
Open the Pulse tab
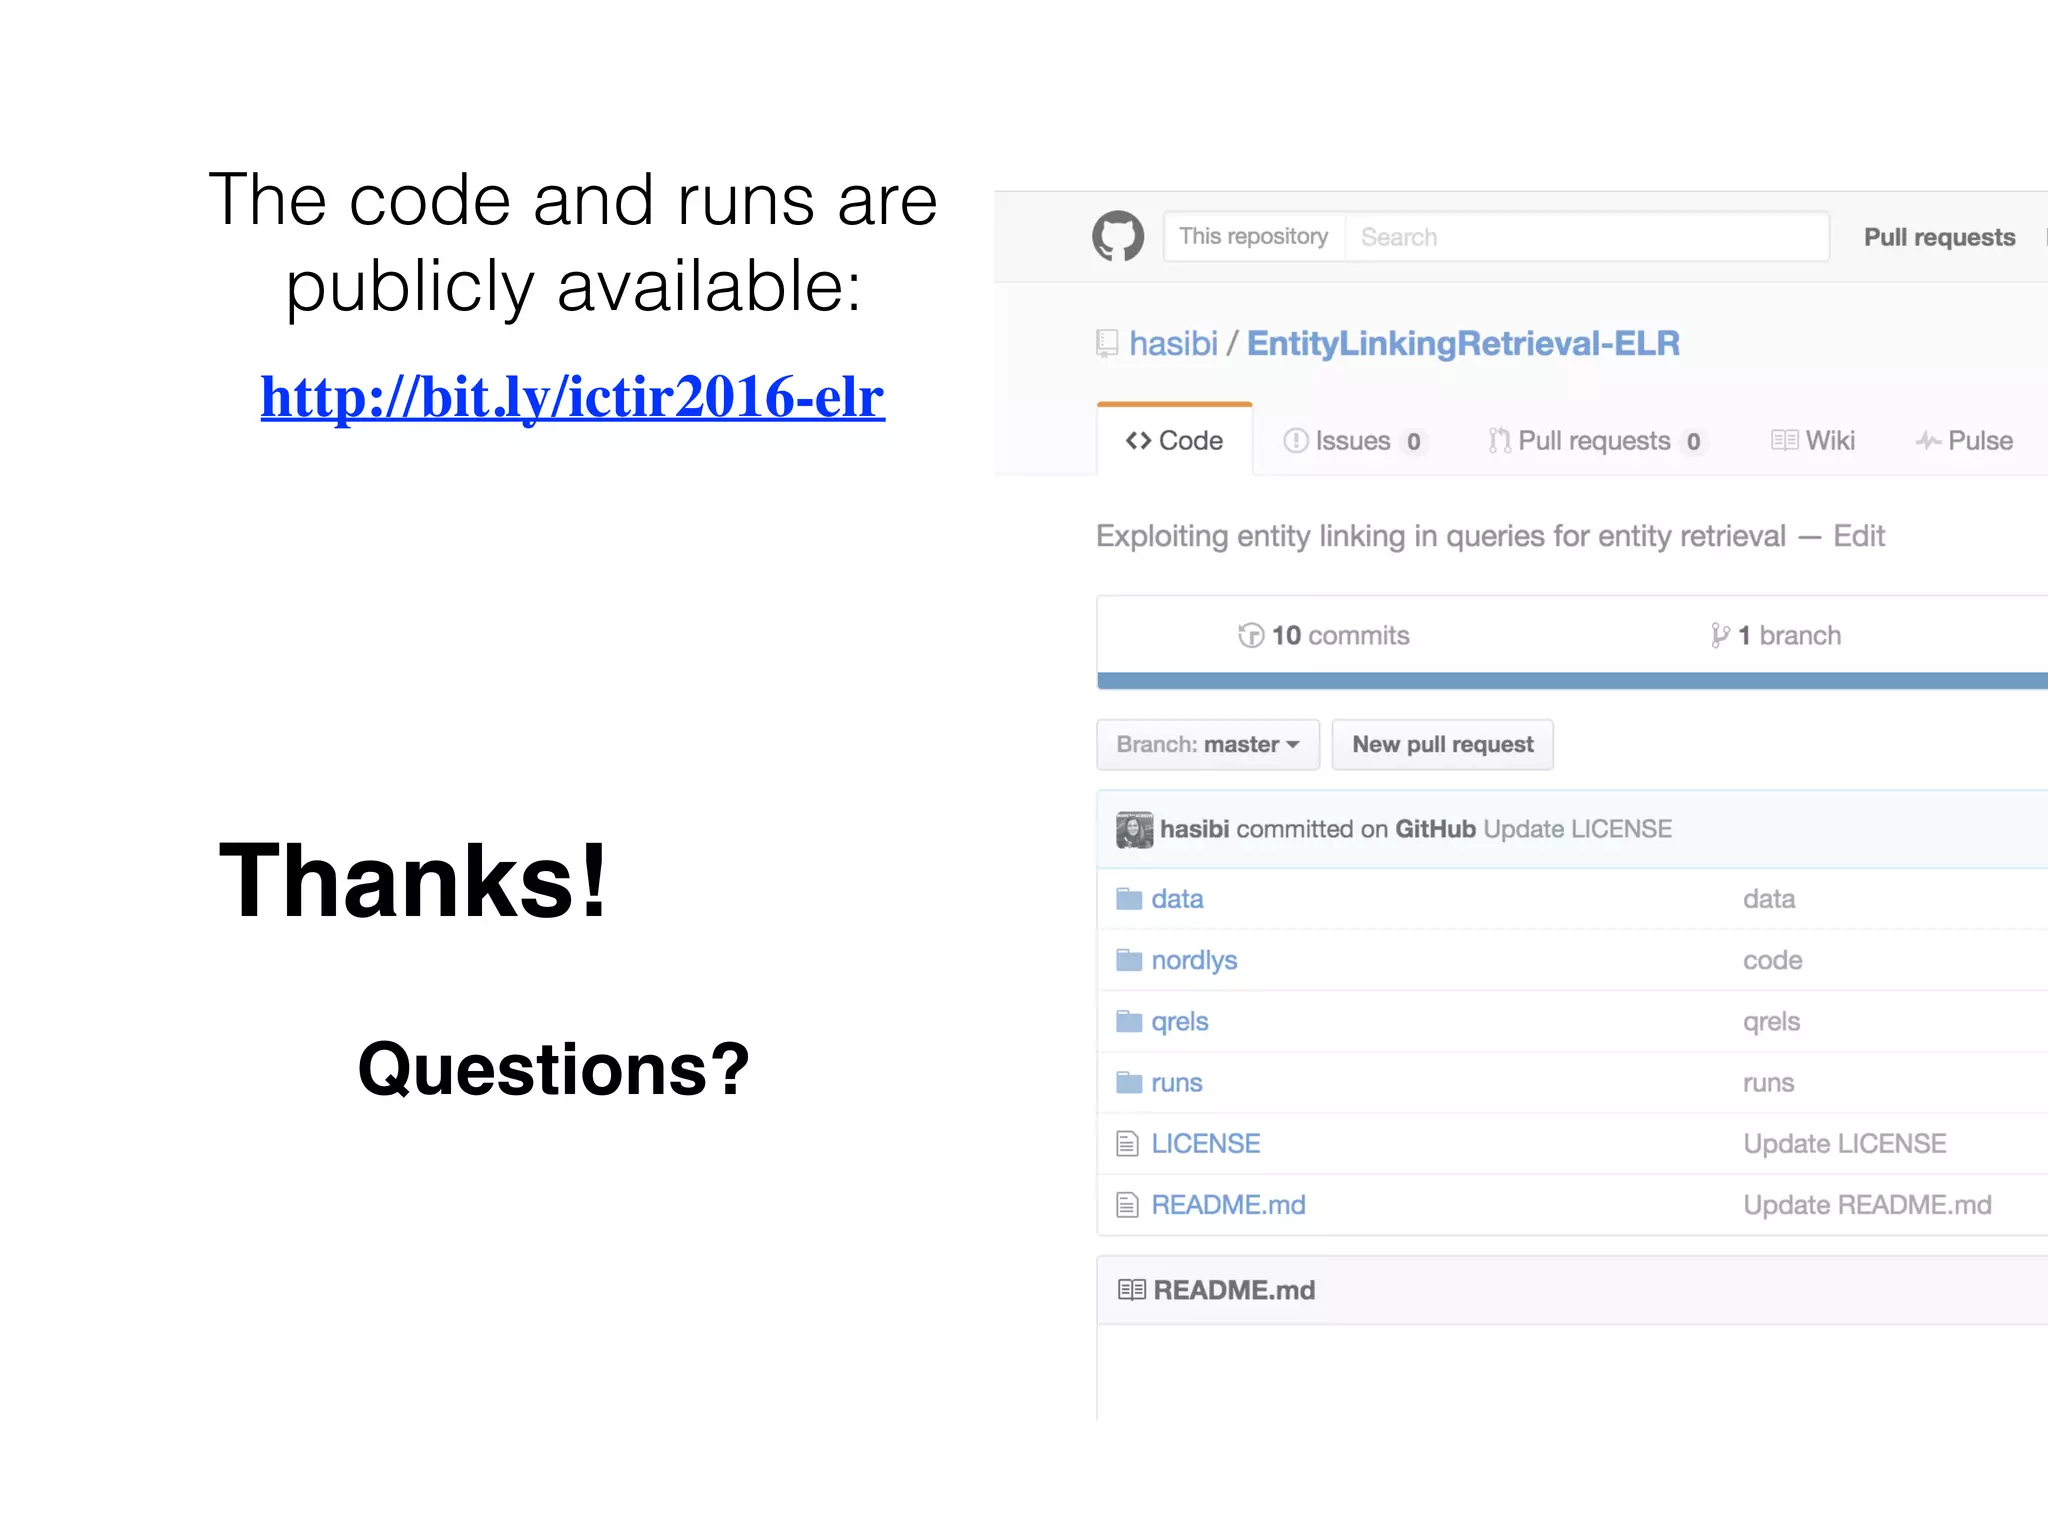[1964, 441]
